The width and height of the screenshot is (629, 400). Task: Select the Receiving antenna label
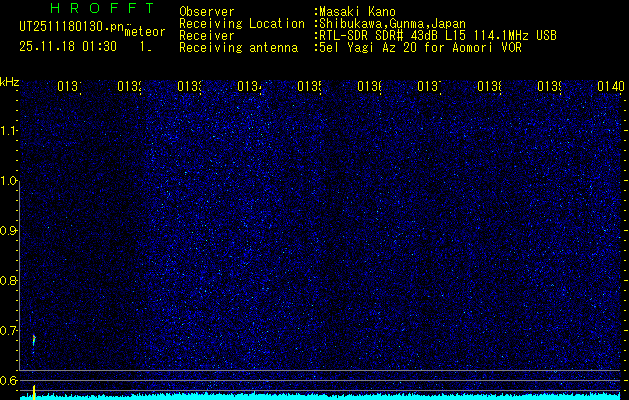(239, 48)
